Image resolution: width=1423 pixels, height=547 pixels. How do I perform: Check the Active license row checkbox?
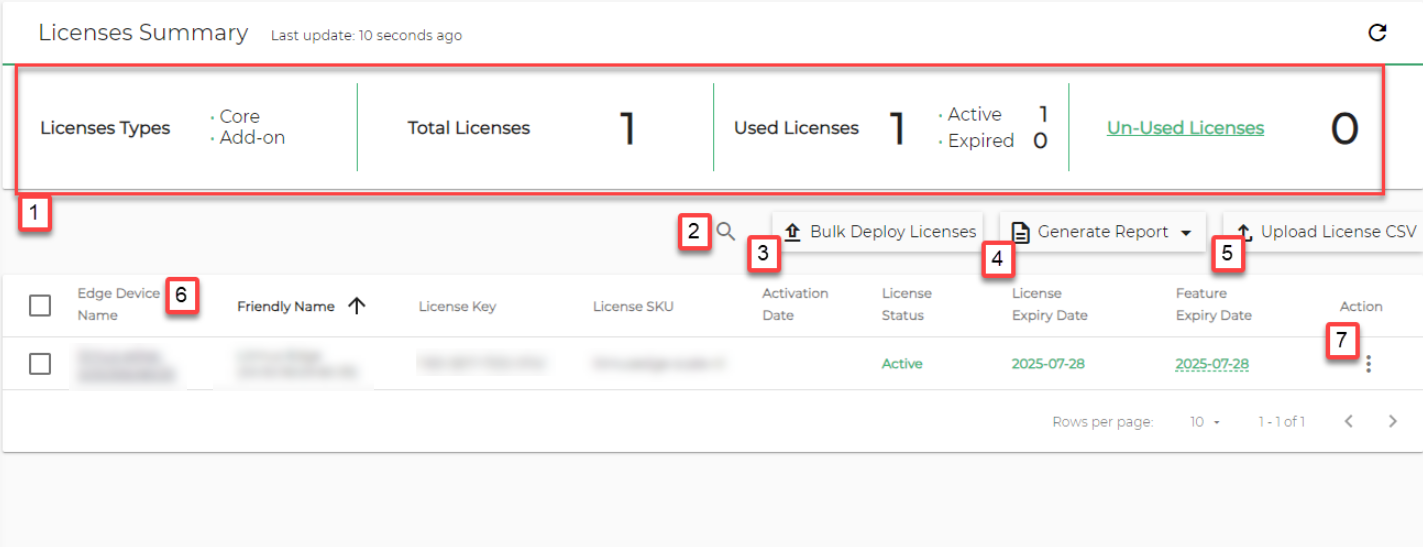pyautogui.click(x=40, y=364)
